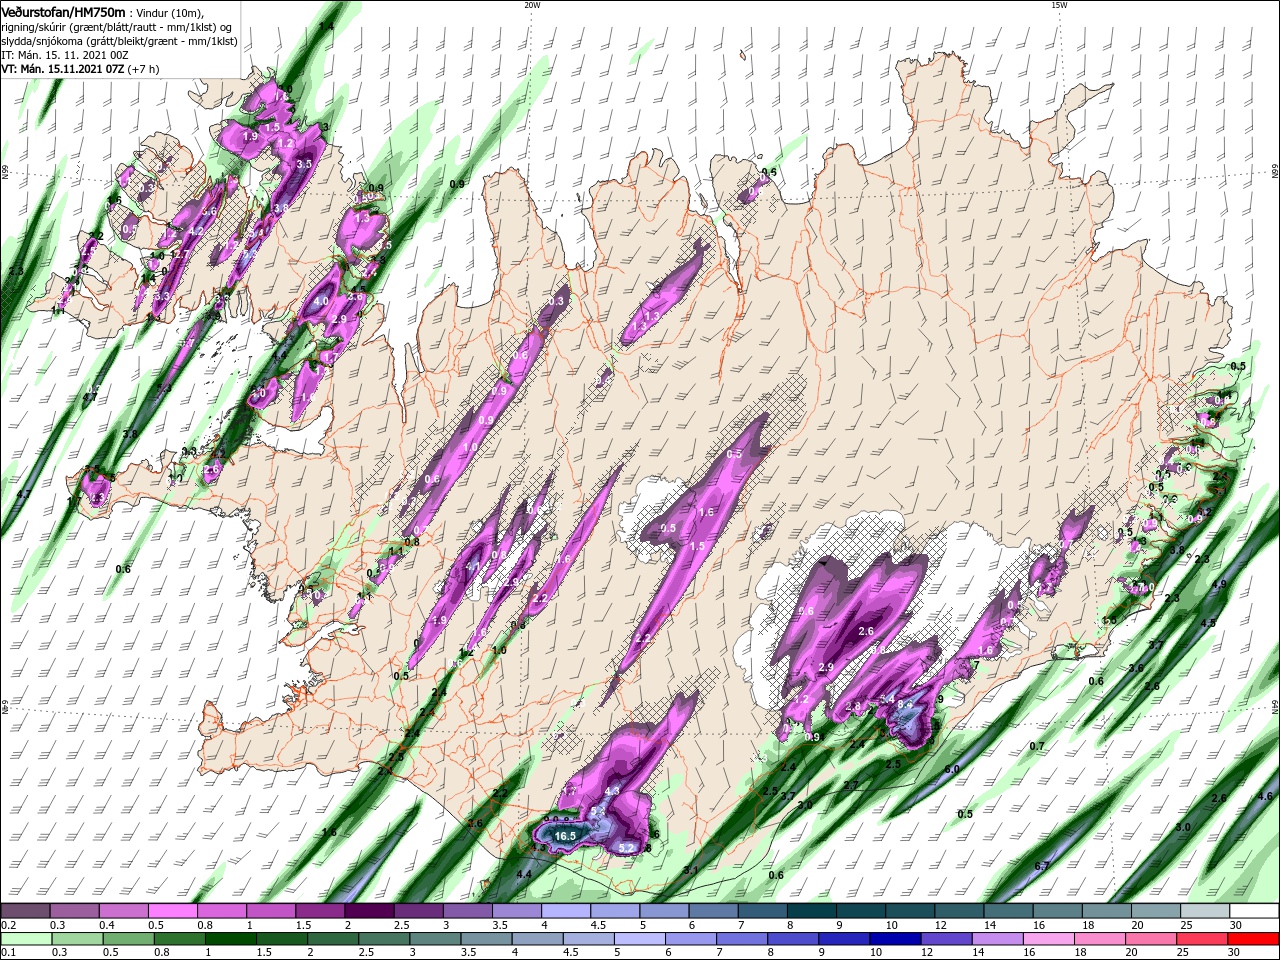Pick the deep navy blue swatch at 10 on the lower scale

(895, 939)
